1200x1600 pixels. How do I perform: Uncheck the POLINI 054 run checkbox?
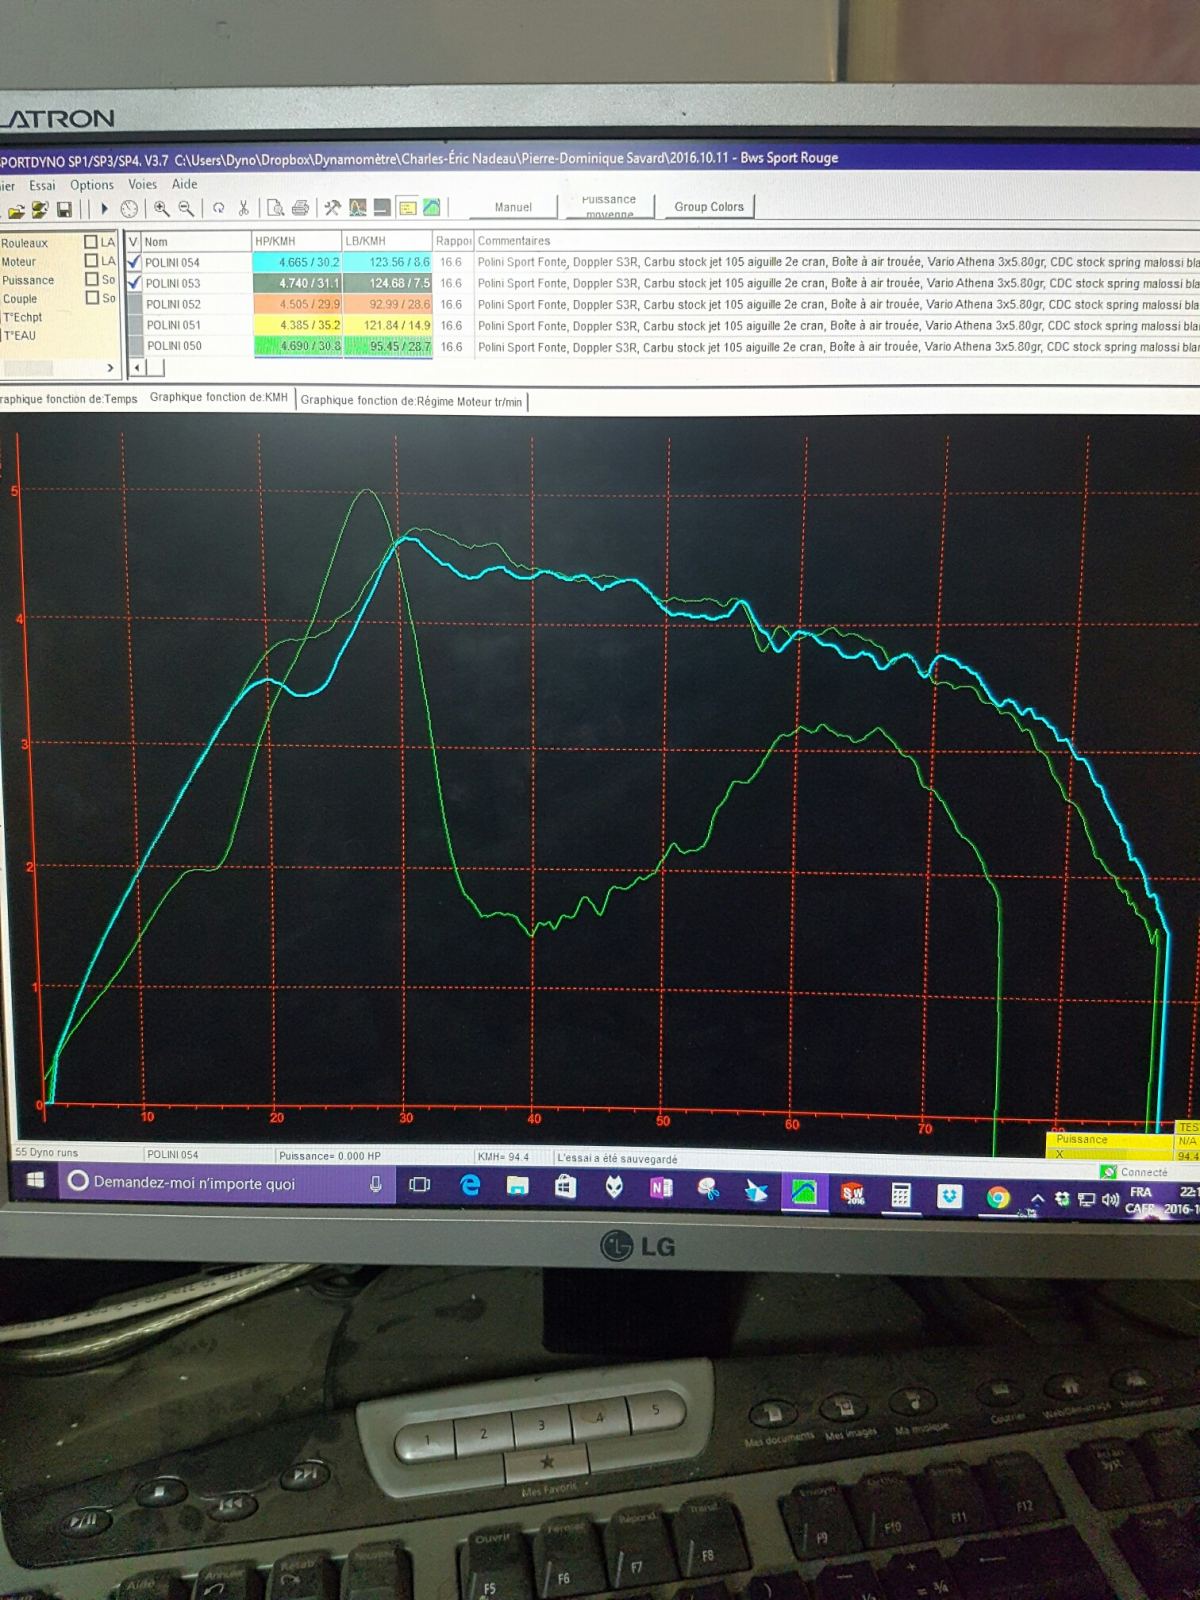[x=134, y=262]
